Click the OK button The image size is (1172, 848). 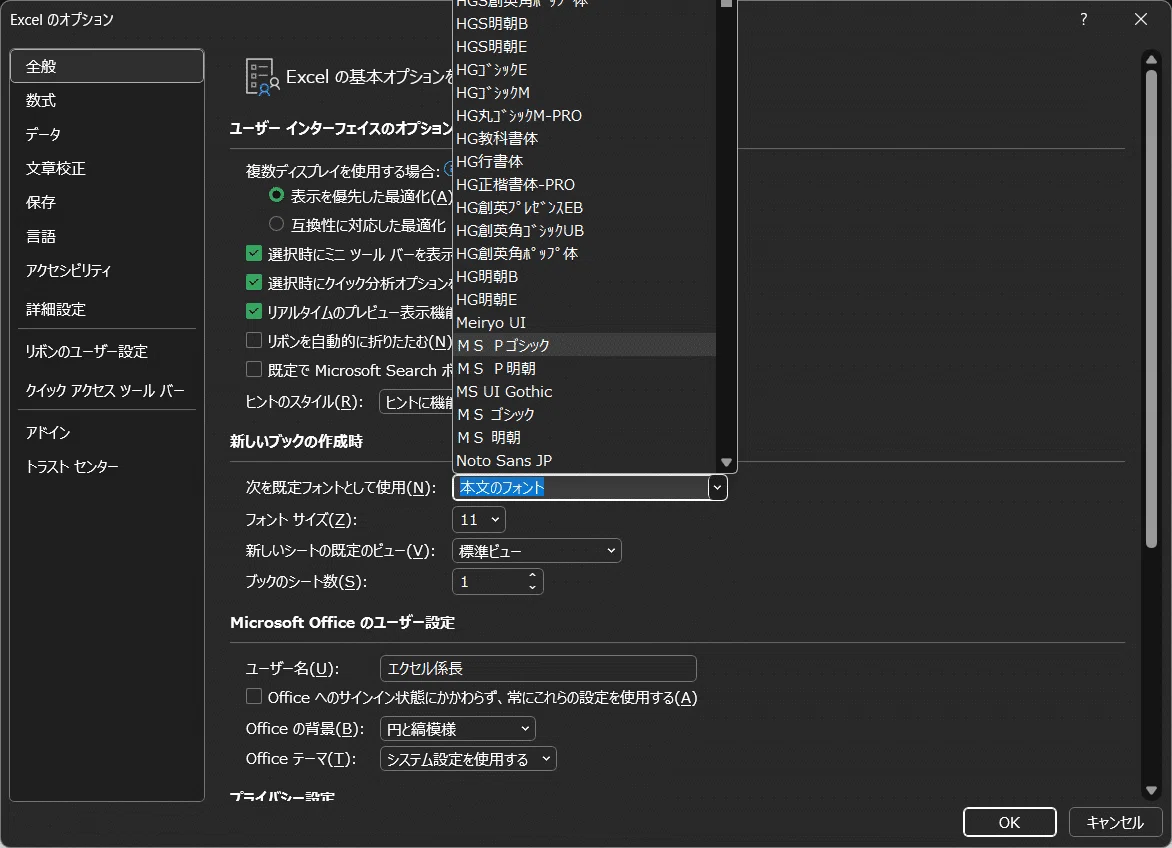pyautogui.click(x=1009, y=822)
